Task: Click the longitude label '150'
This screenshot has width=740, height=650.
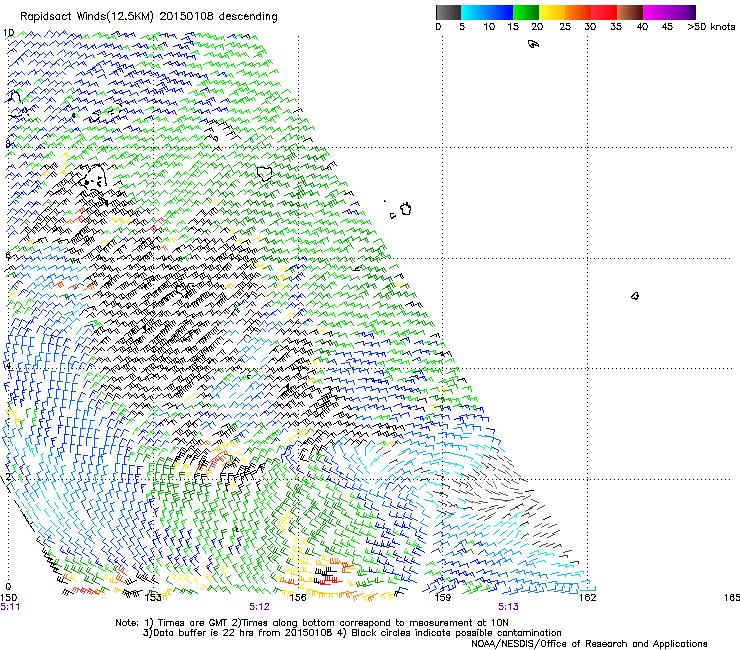Action: [8, 598]
